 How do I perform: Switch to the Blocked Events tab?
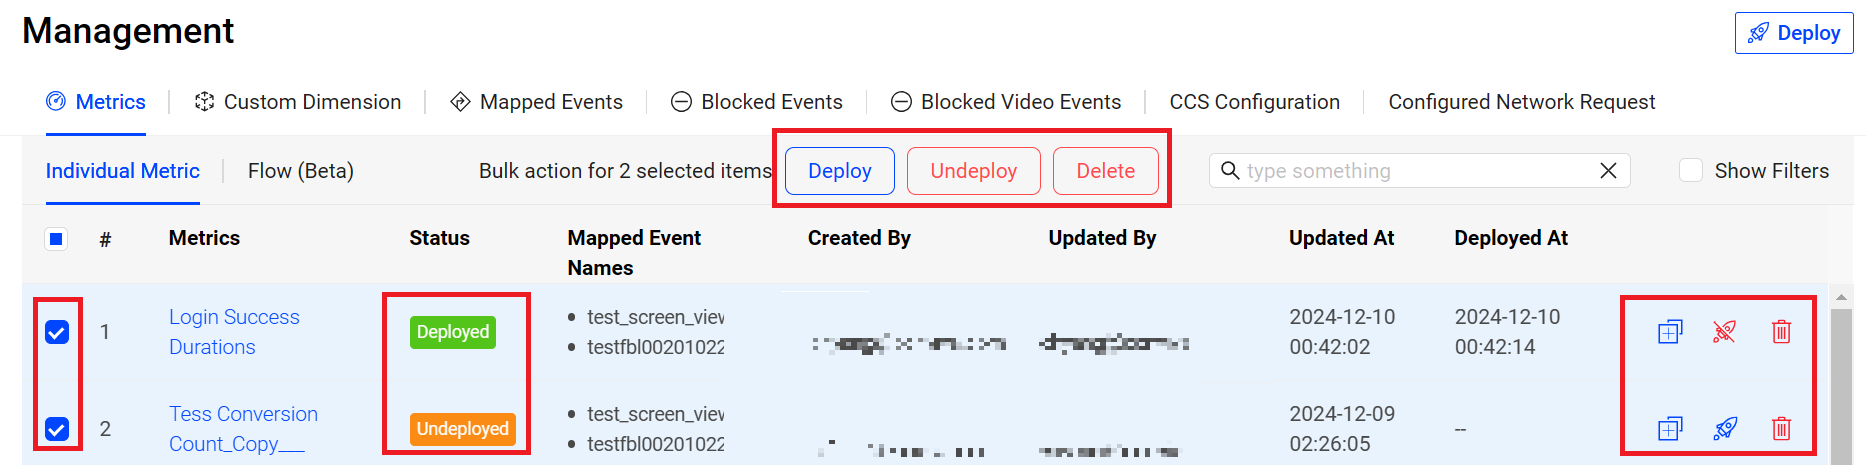coord(757,102)
